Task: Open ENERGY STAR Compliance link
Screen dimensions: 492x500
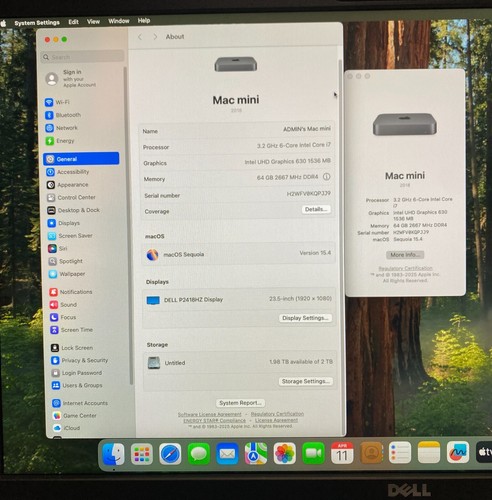Action: (x=214, y=421)
